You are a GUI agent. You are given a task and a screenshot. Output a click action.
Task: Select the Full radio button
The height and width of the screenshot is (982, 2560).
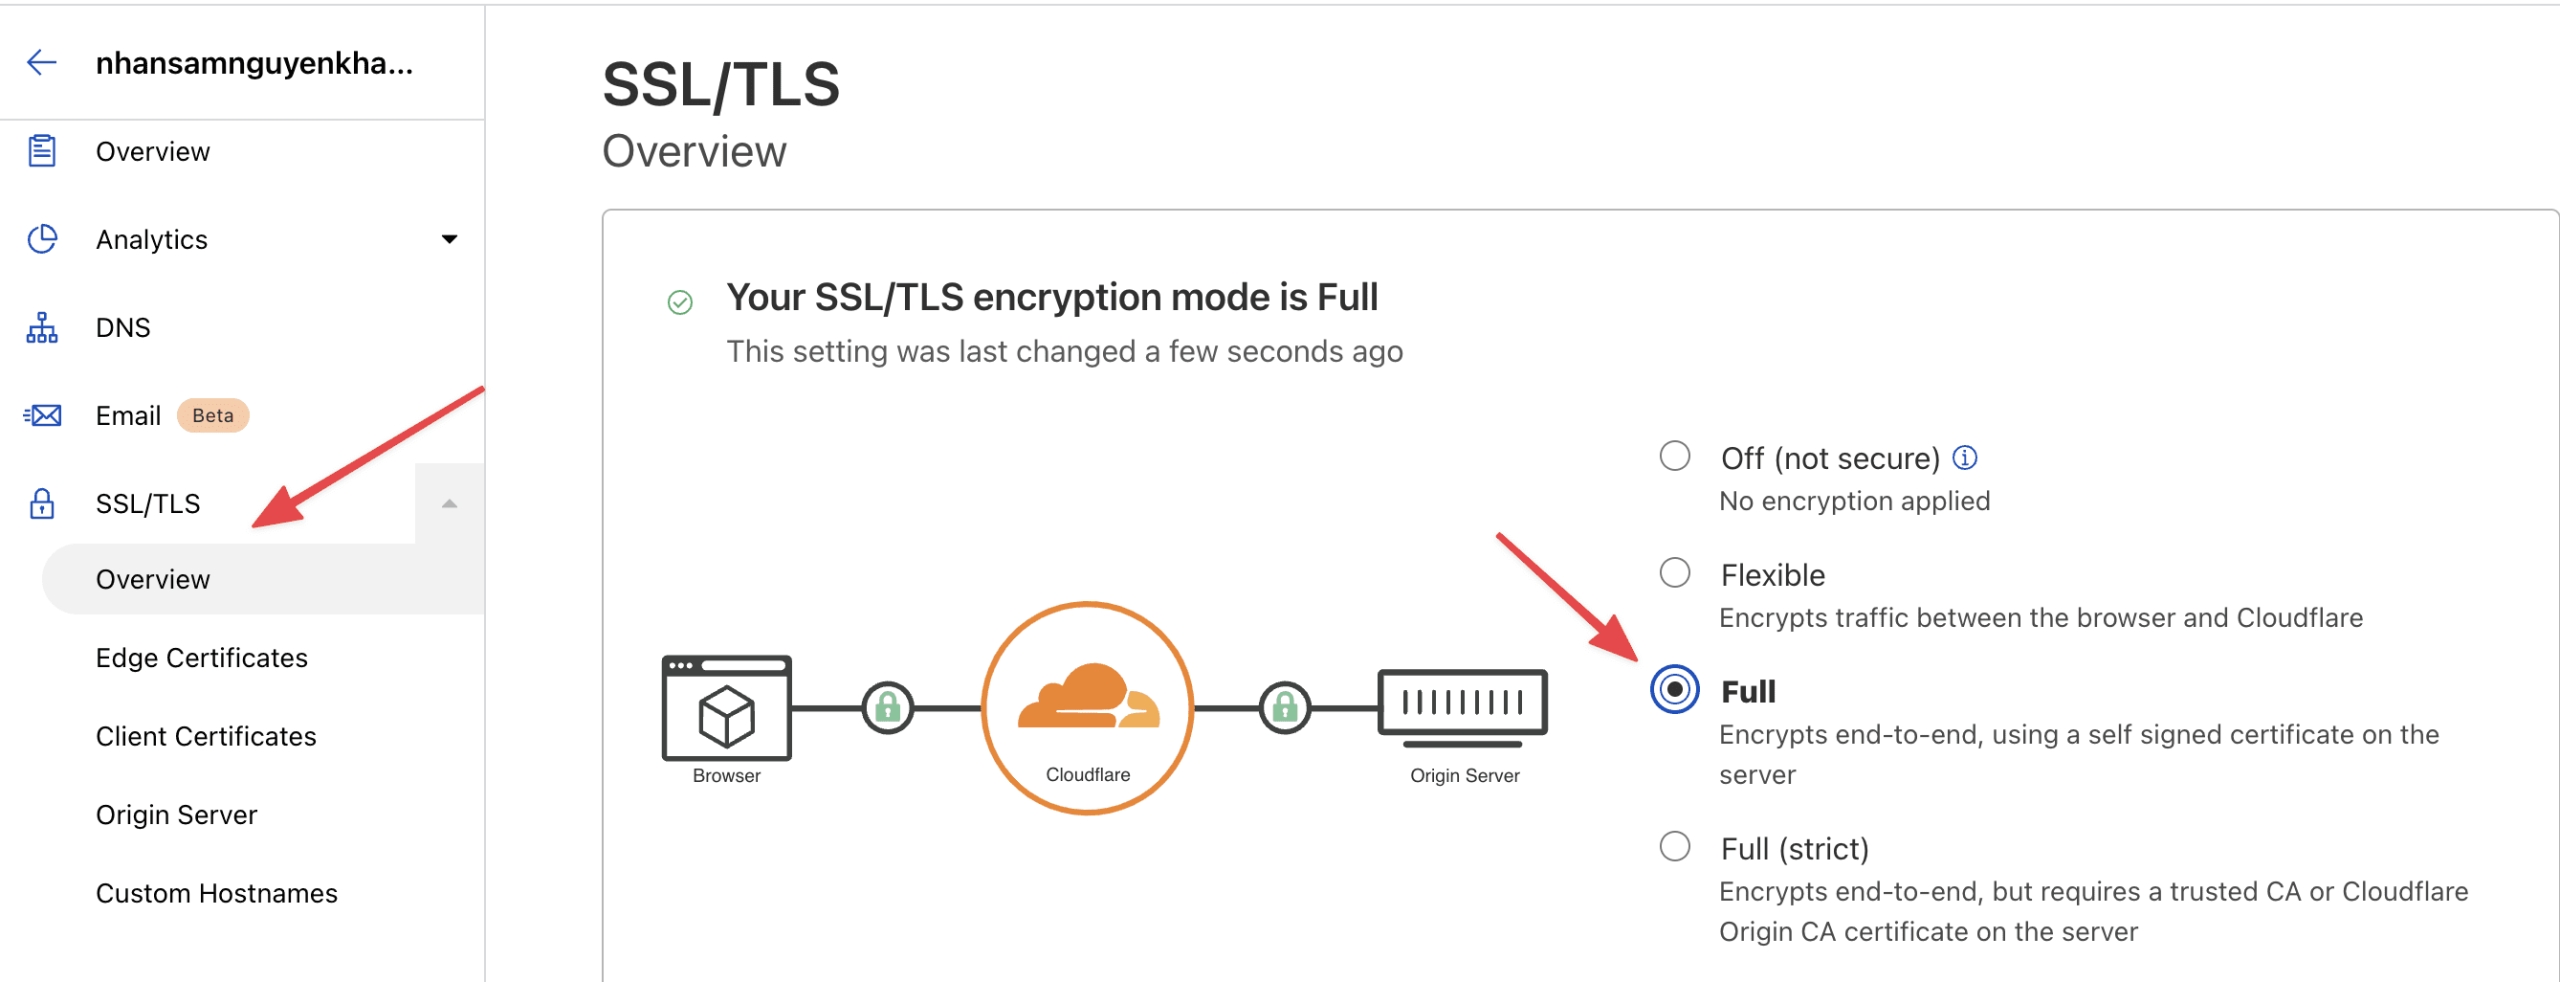[1675, 689]
